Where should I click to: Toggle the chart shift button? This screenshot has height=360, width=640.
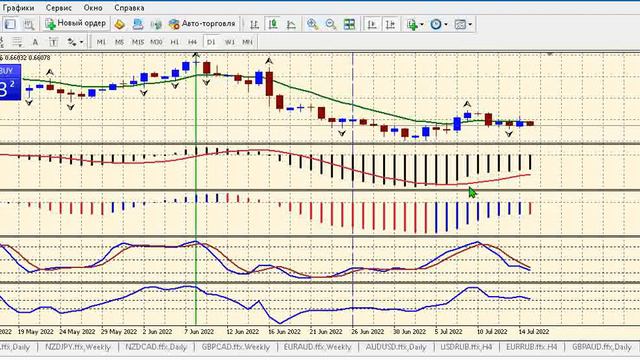(x=390, y=24)
